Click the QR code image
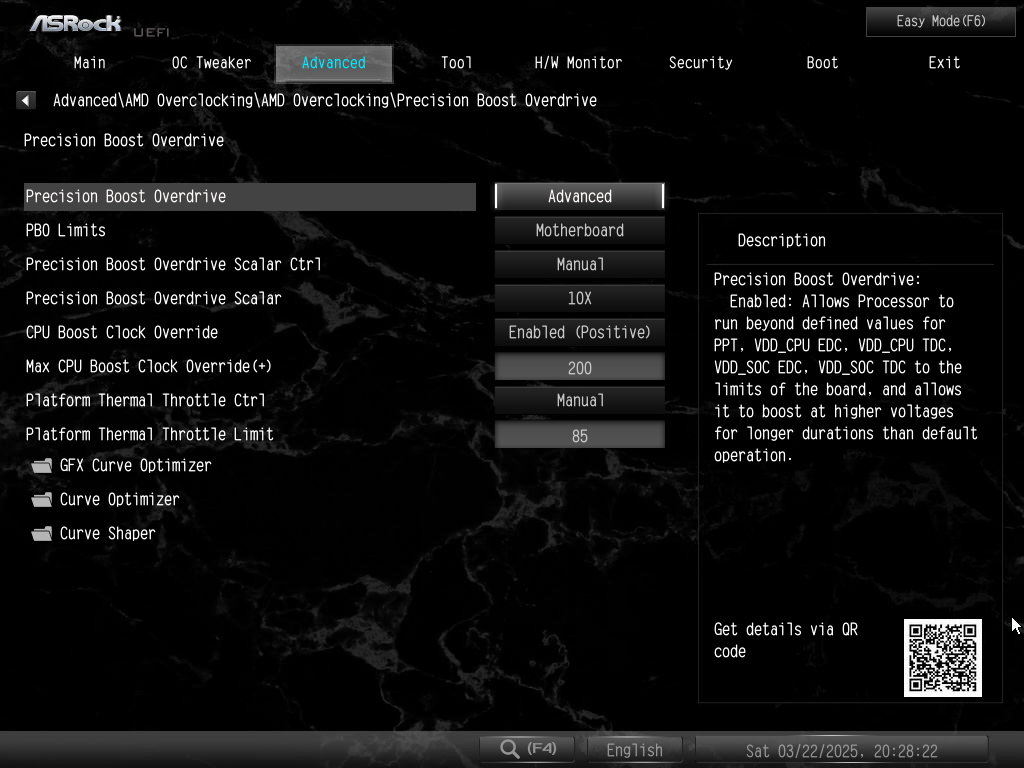Image resolution: width=1024 pixels, height=768 pixels. 942,658
